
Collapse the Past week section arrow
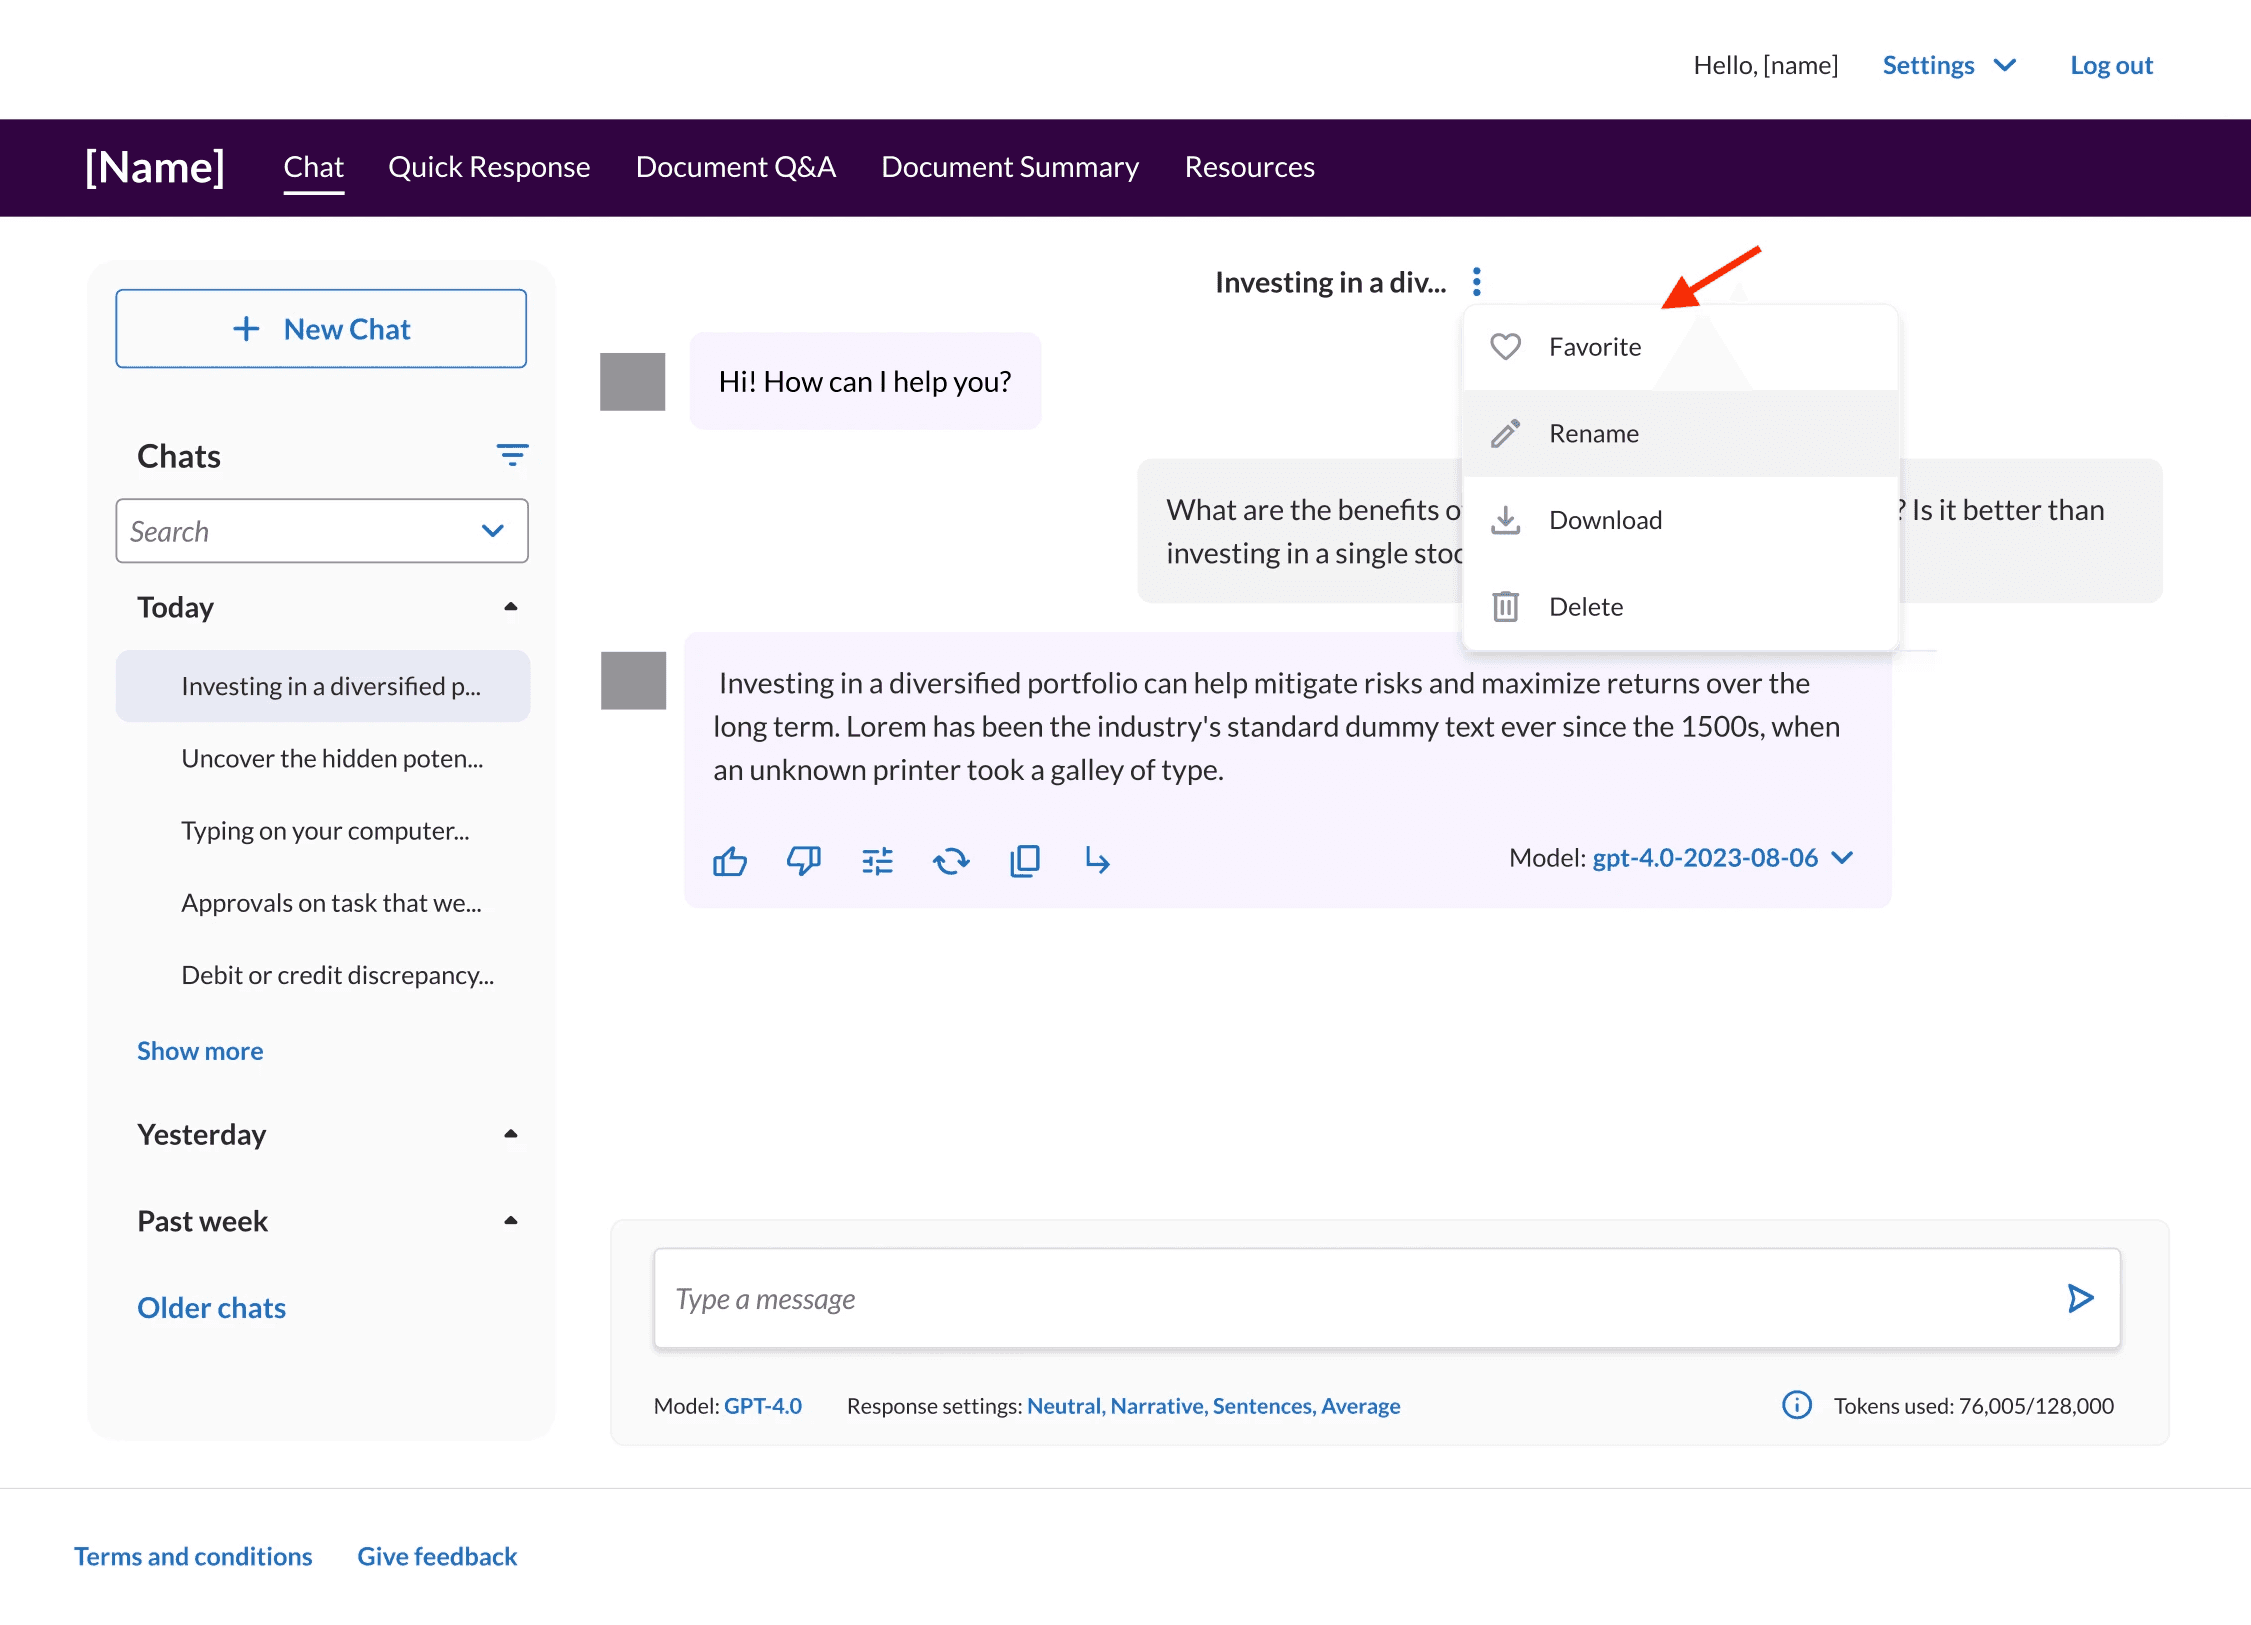pyautogui.click(x=510, y=1221)
